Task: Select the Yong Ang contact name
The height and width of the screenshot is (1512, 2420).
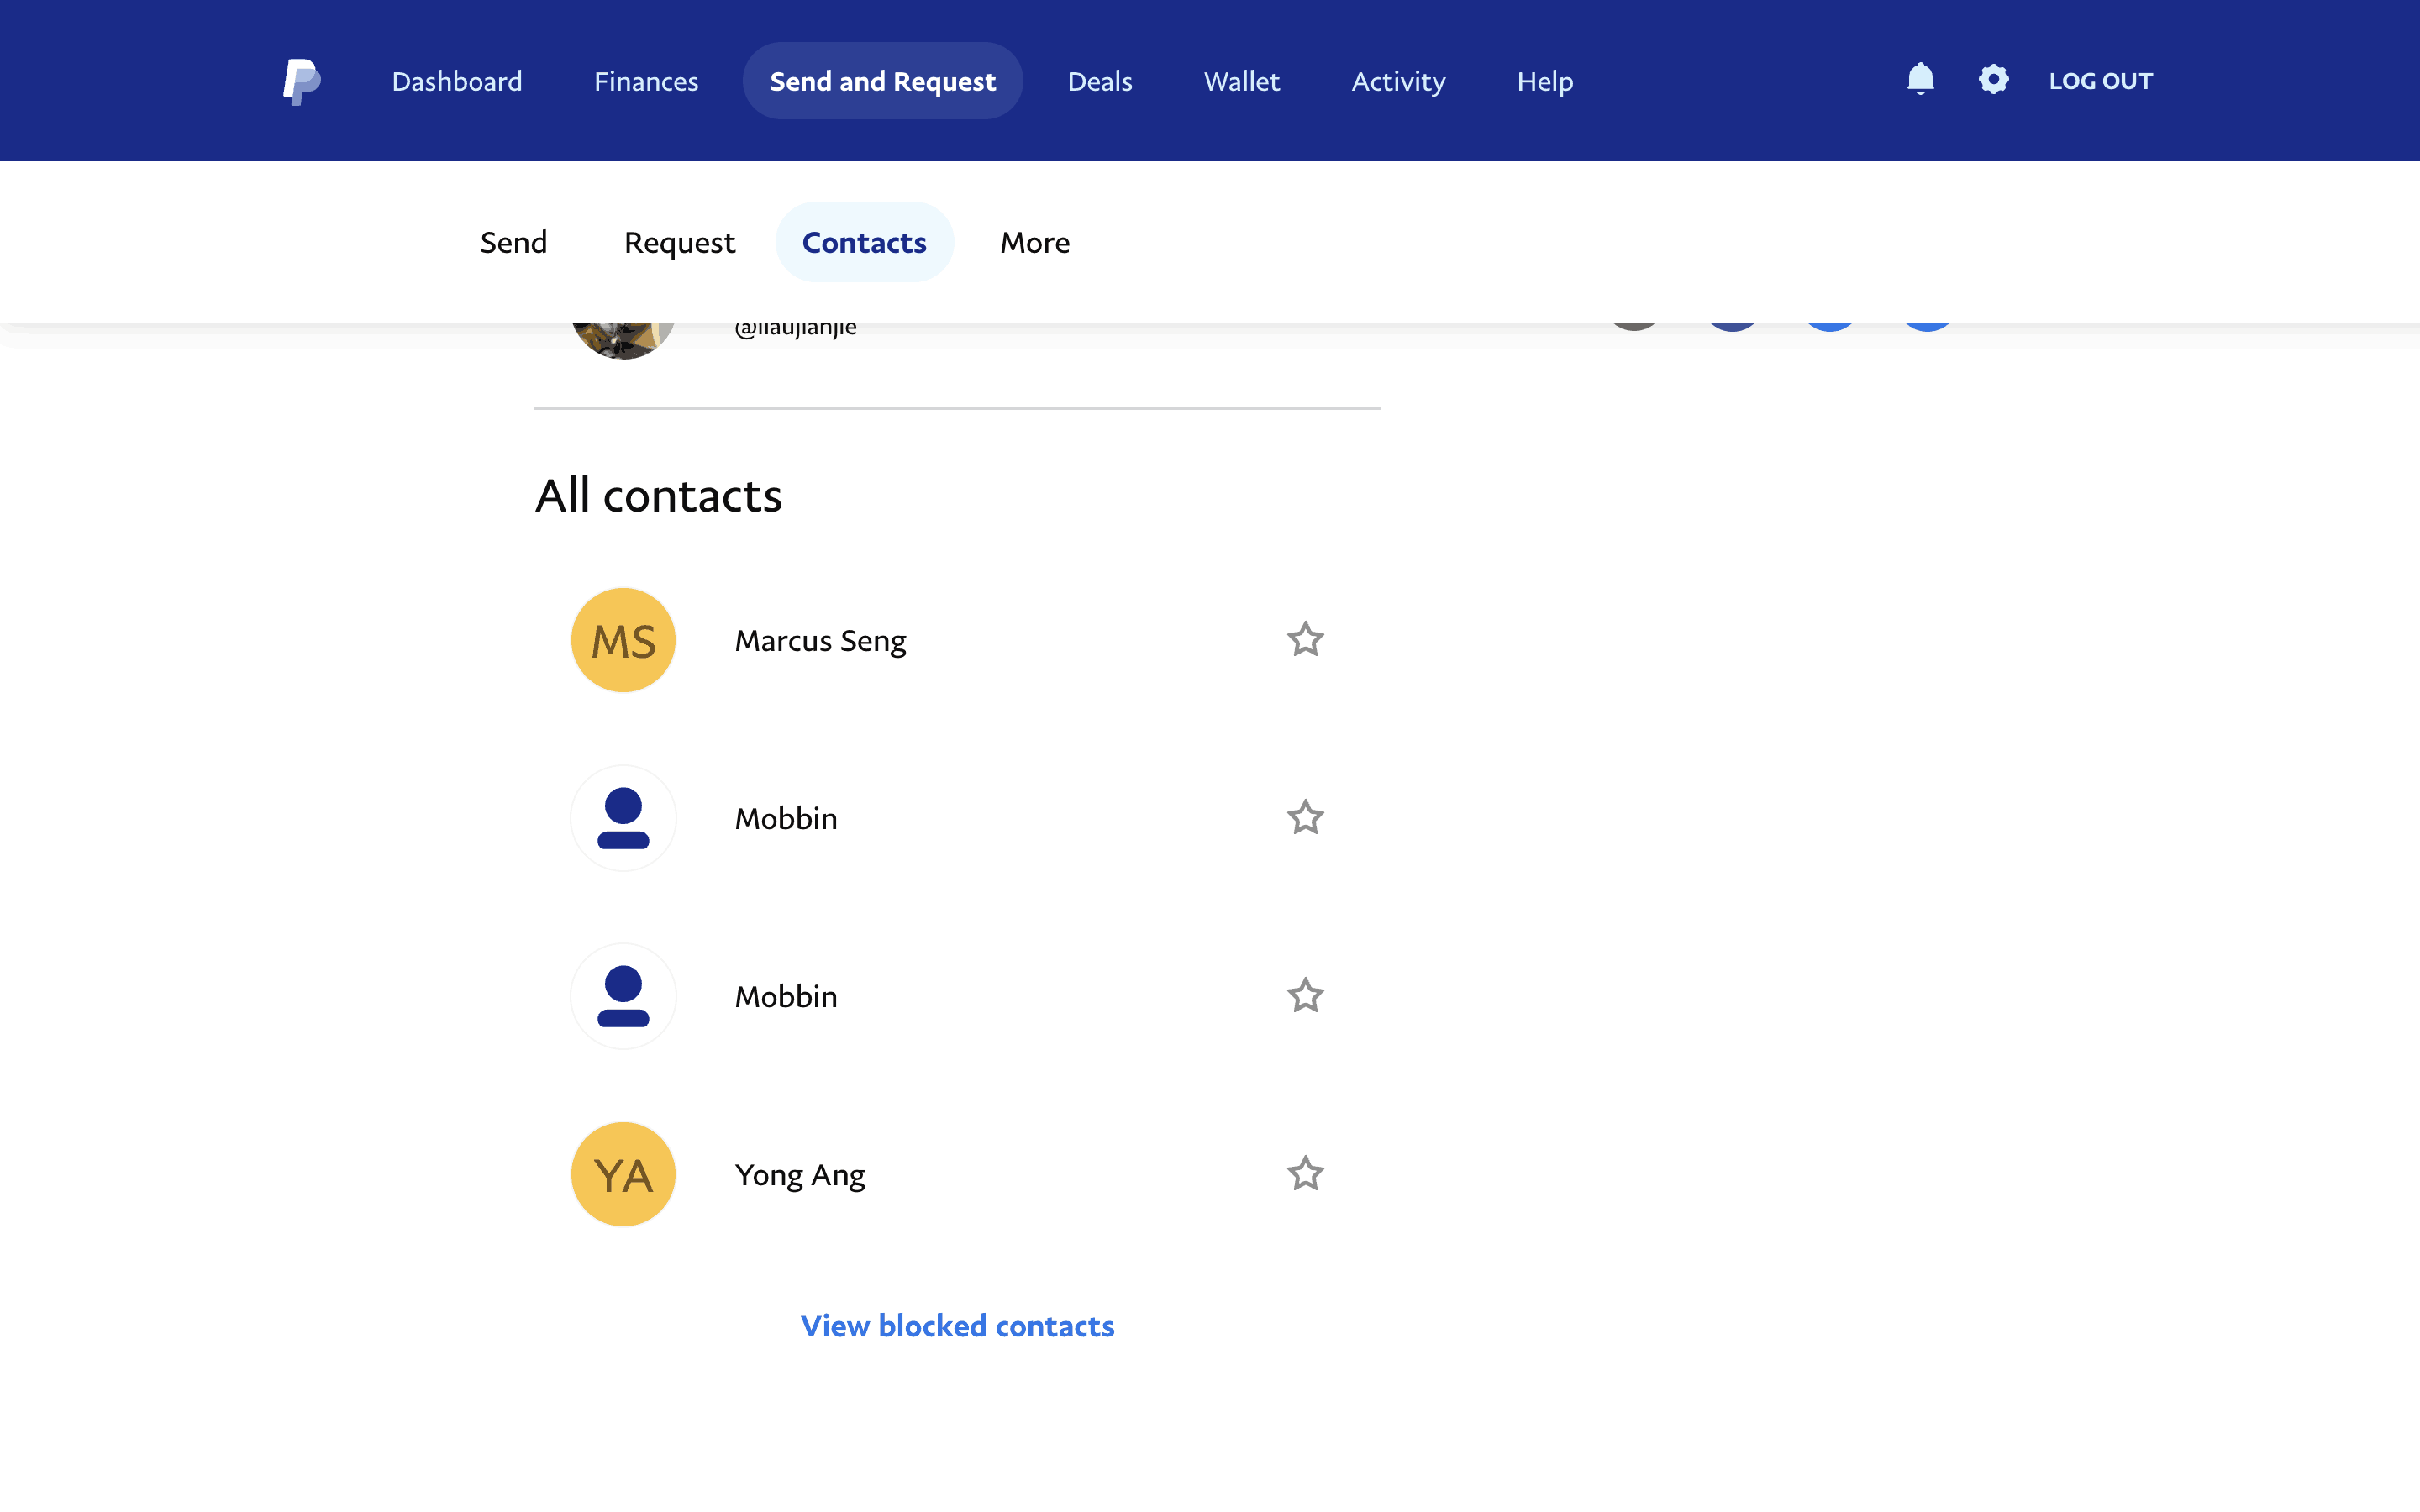Action: (799, 1174)
